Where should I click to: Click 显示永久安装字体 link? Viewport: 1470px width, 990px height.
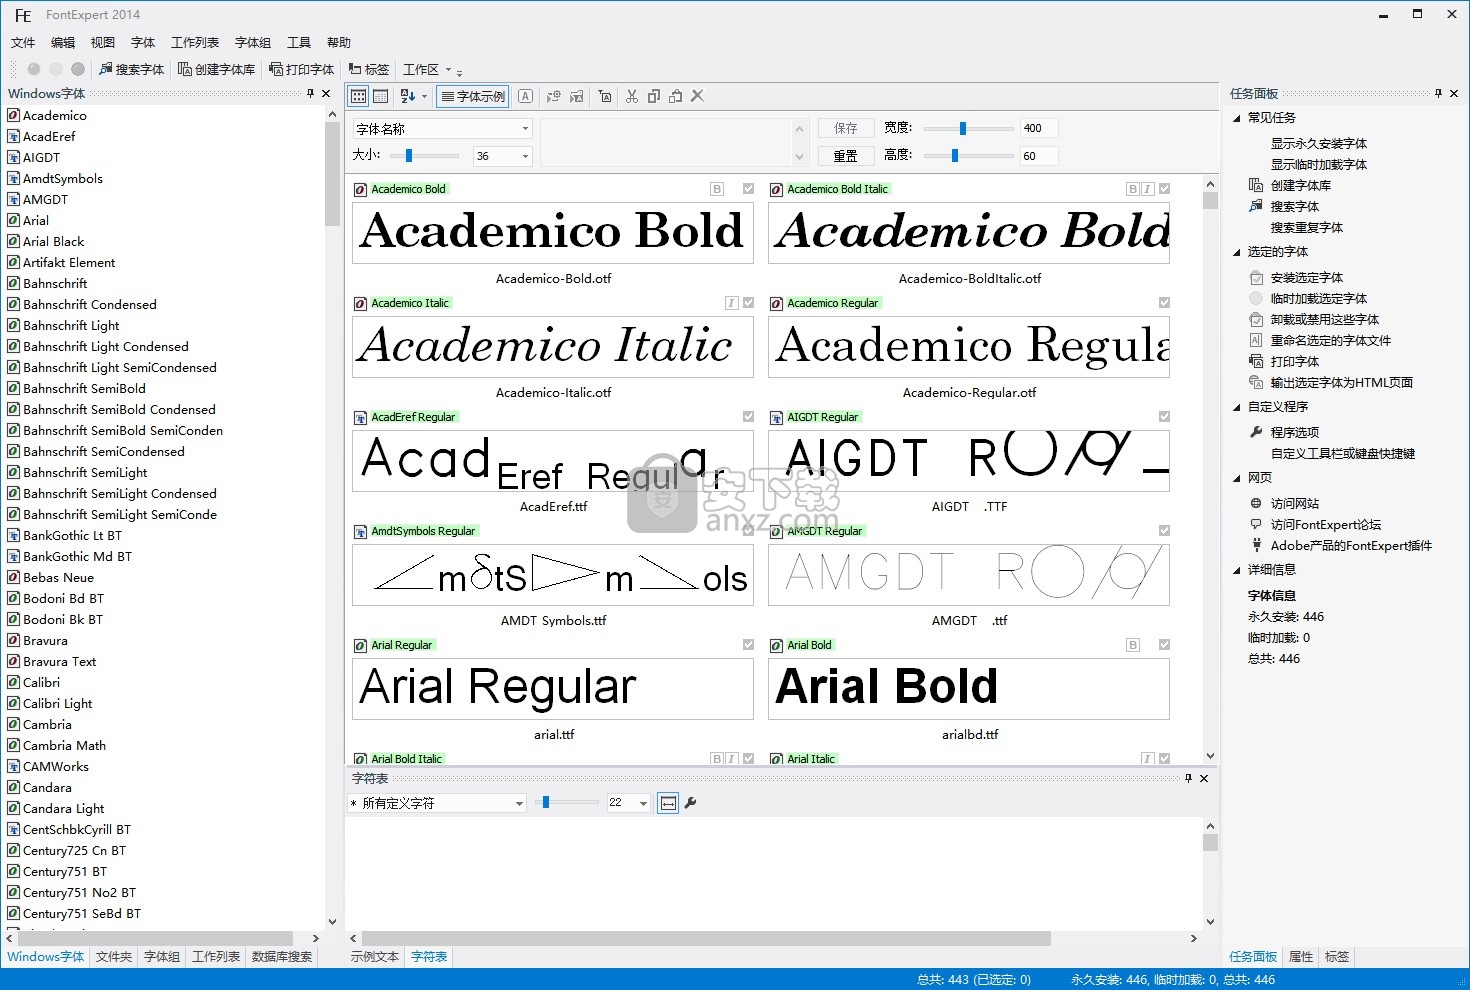1319,143
